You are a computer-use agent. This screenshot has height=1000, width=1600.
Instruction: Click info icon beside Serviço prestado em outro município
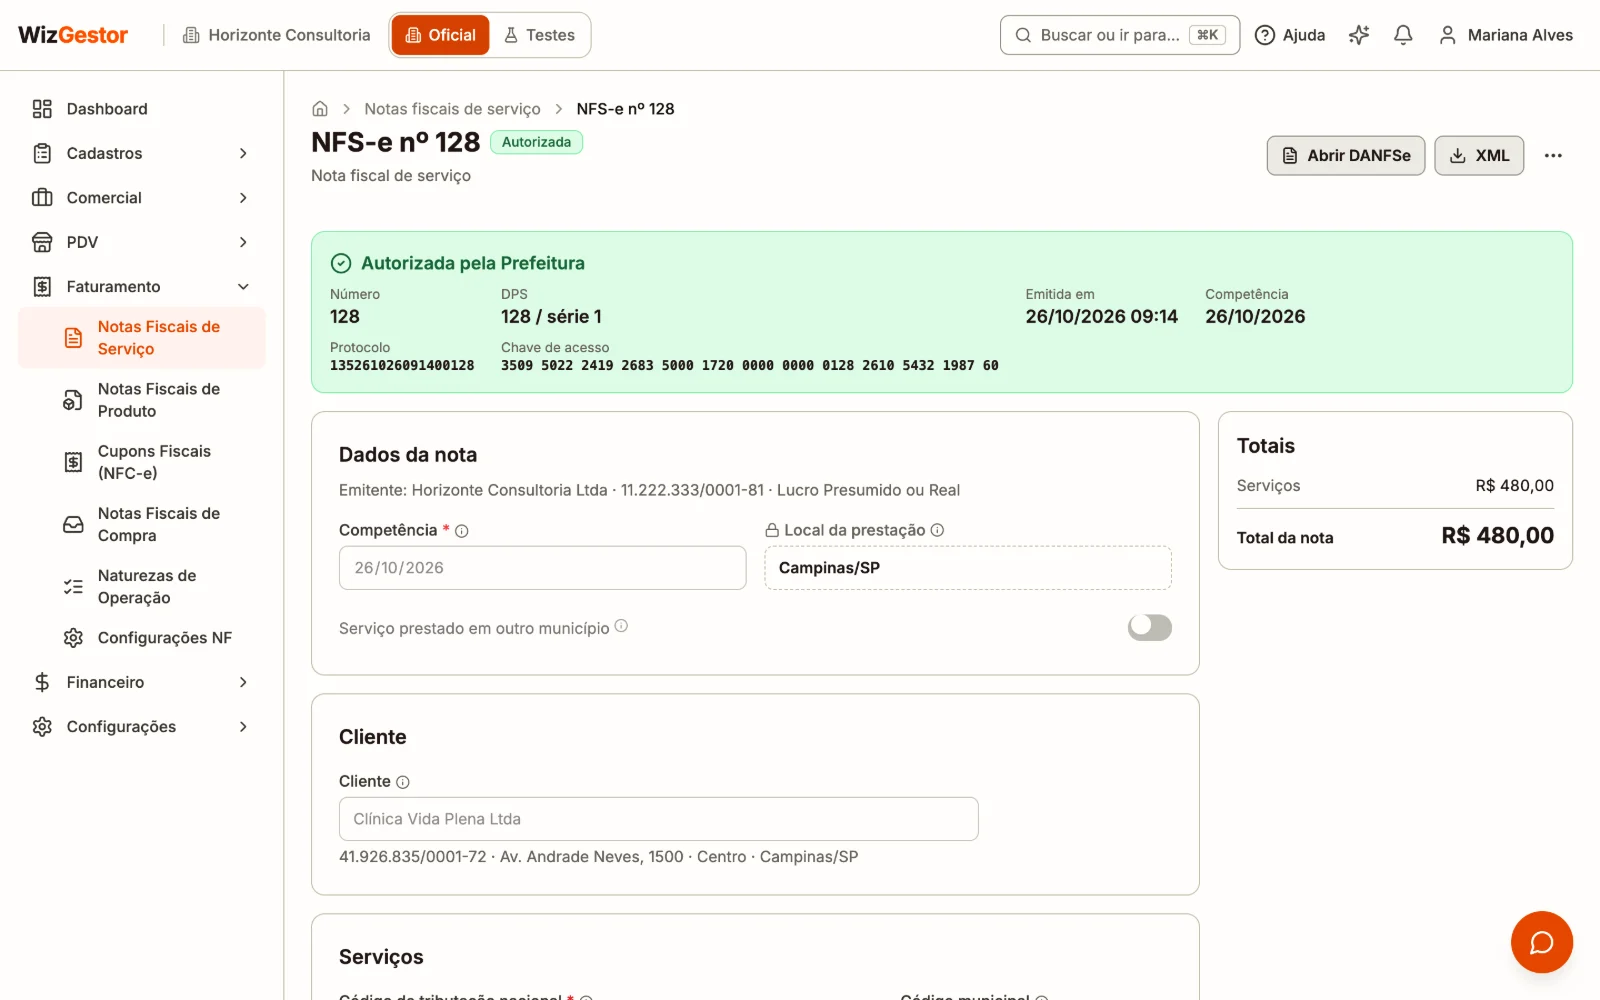point(621,626)
